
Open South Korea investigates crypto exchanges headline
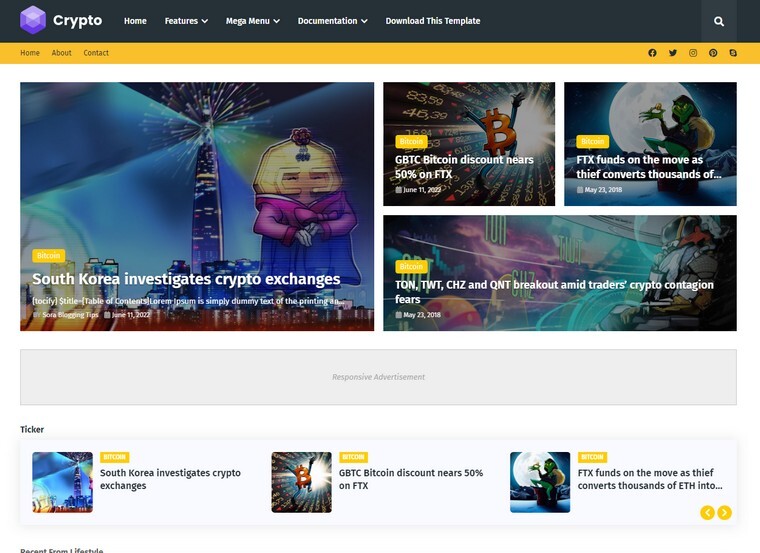point(186,279)
